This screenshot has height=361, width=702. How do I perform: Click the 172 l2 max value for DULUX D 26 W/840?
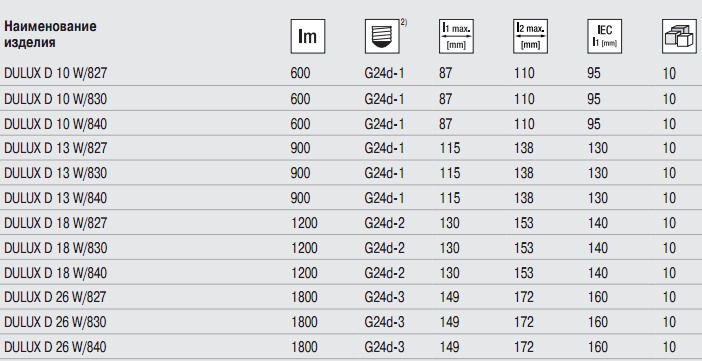pos(524,347)
